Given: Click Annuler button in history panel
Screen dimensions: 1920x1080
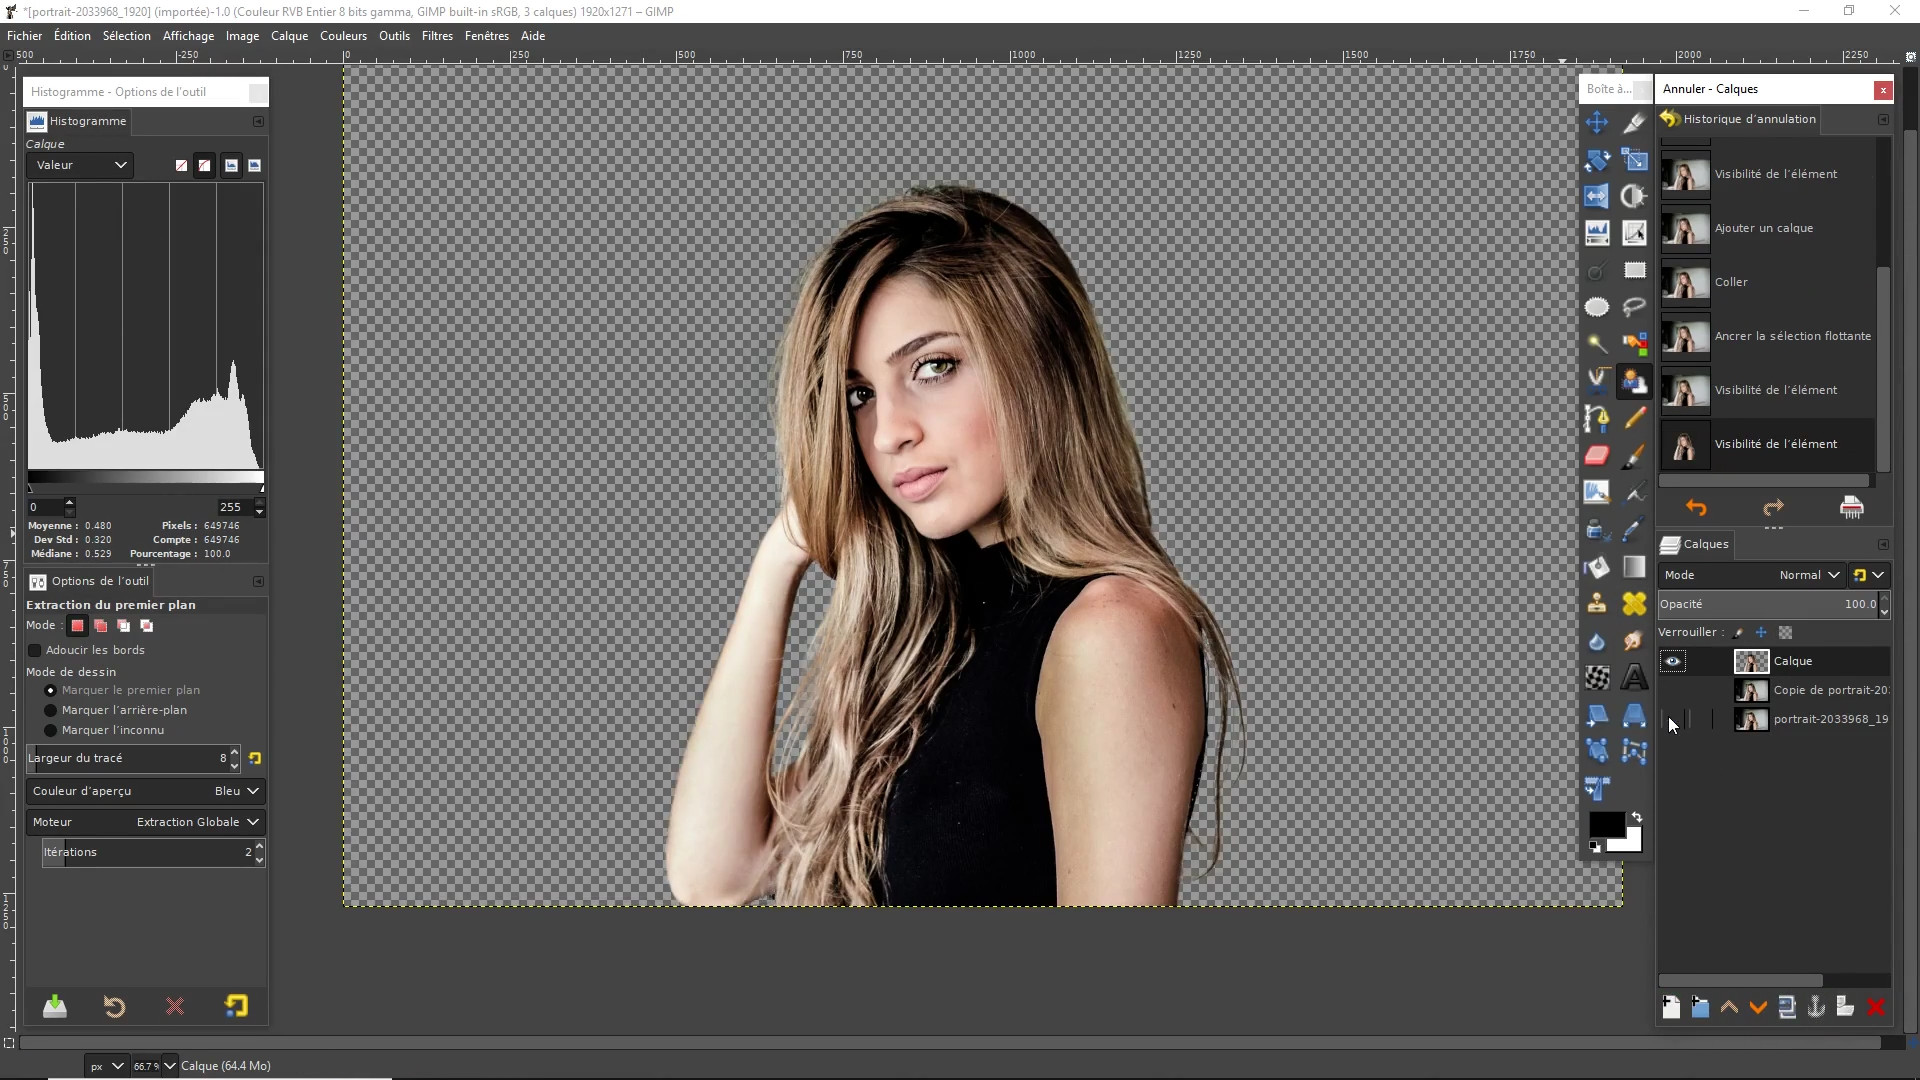Looking at the screenshot, I should [1696, 508].
